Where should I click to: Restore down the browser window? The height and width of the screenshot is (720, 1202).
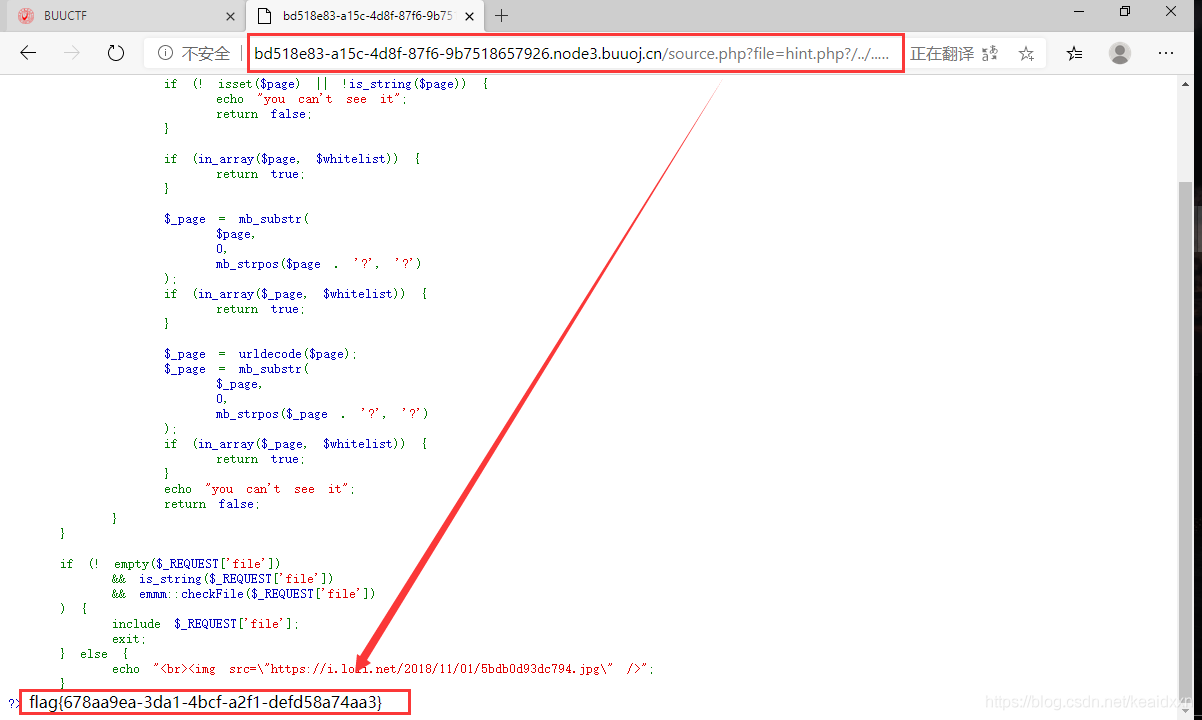tap(1124, 12)
